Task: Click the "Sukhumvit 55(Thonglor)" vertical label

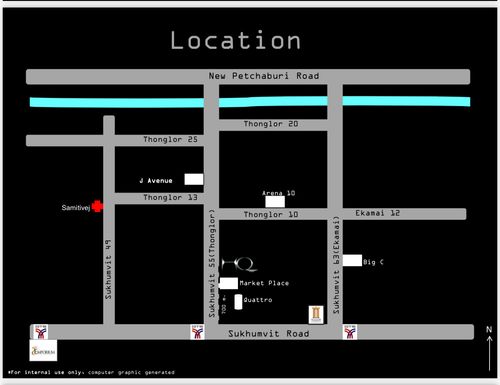Action: pyautogui.click(x=212, y=263)
